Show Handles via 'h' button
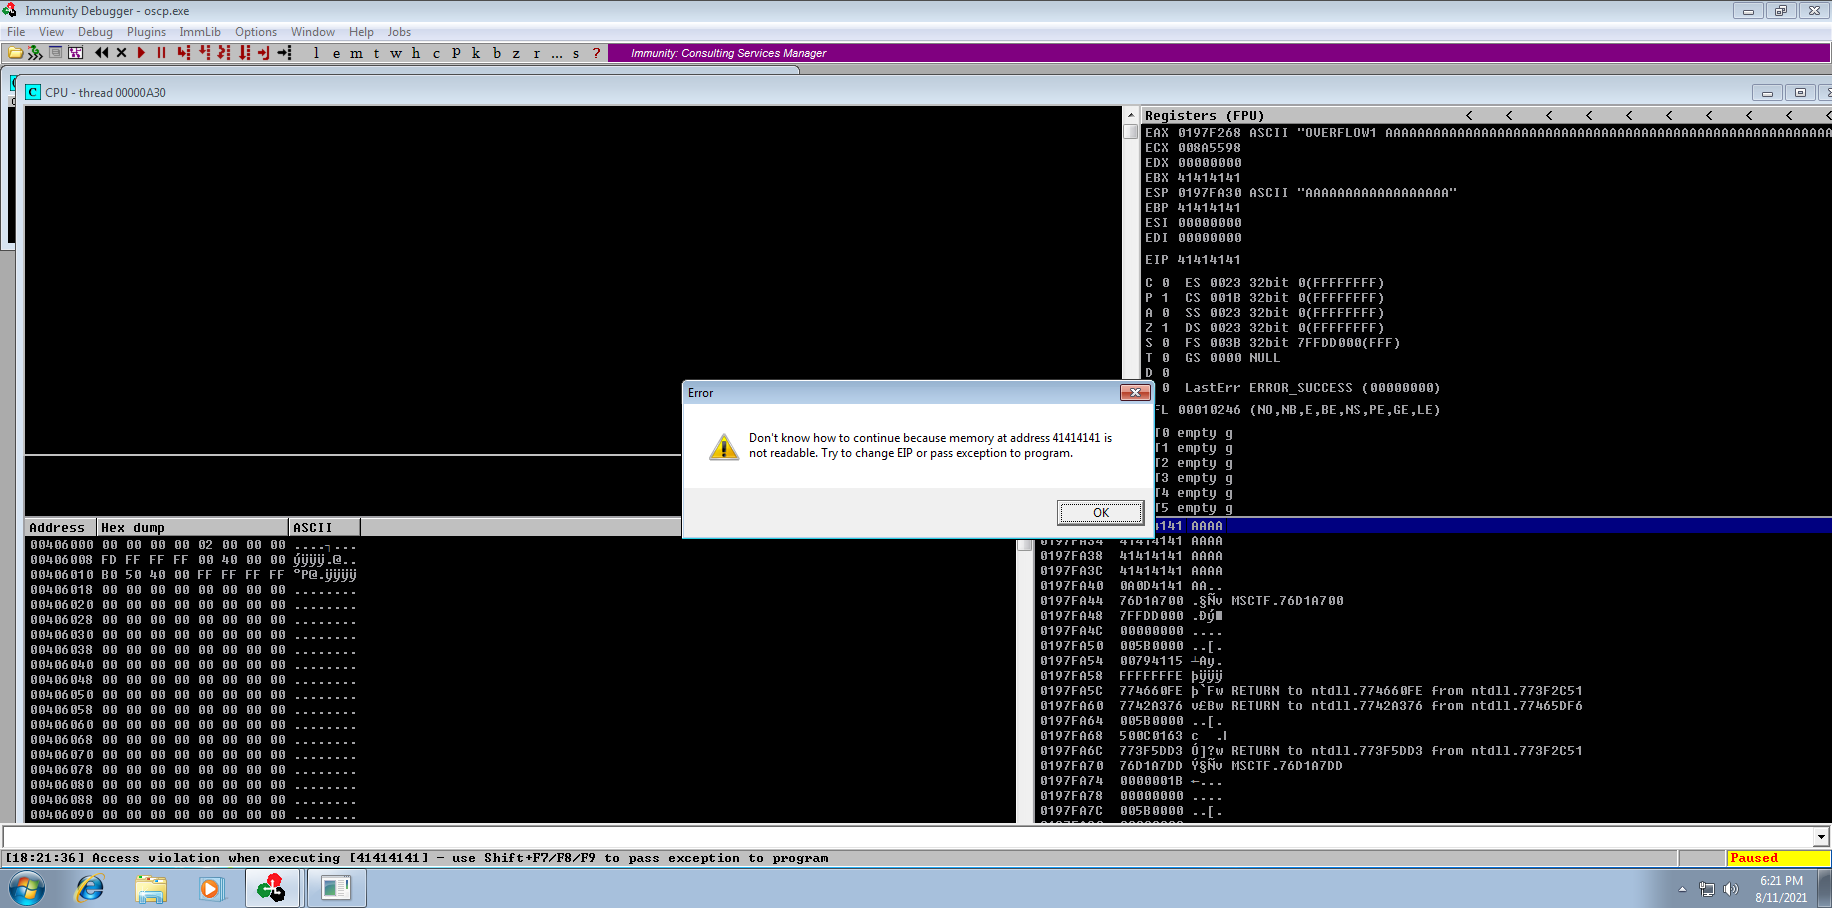Screen dimensions: 1832x908 coord(416,53)
